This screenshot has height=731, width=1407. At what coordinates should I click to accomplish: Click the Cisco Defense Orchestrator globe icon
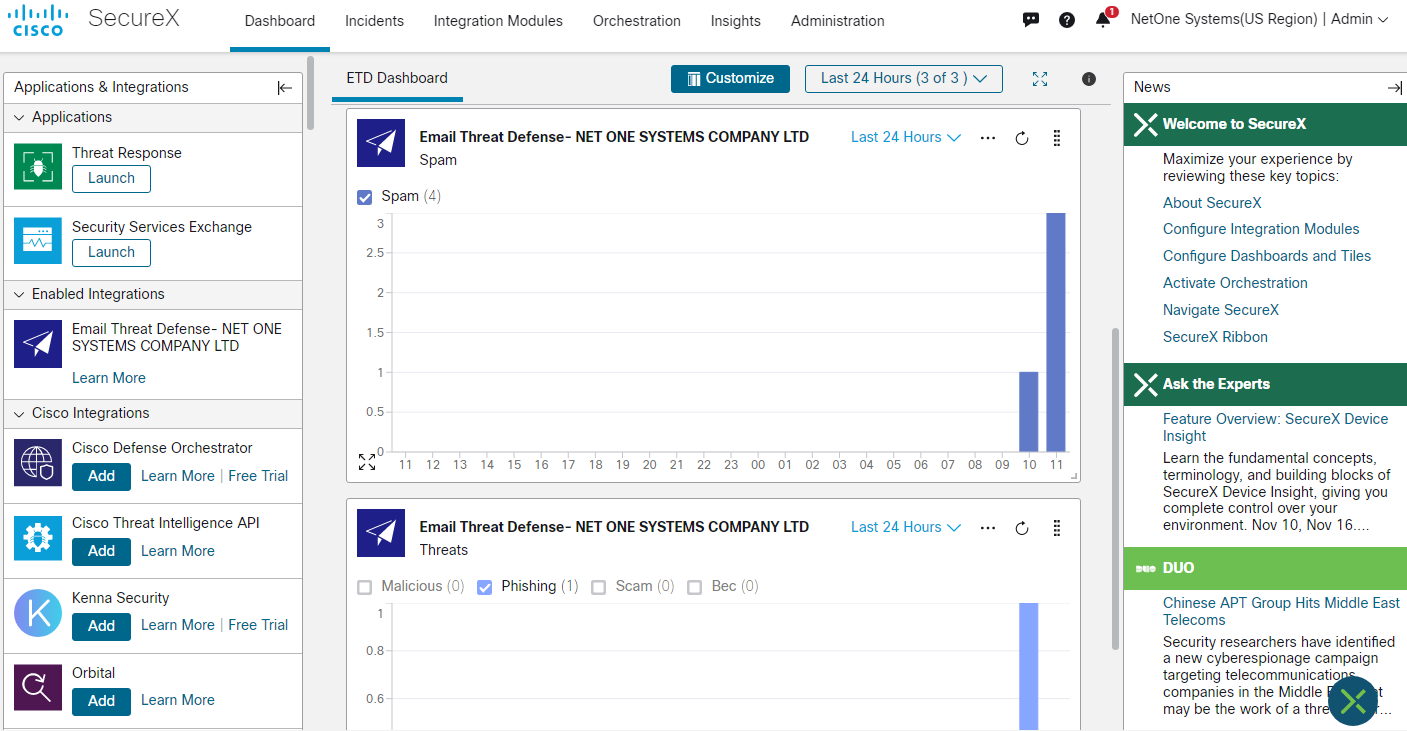pos(38,462)
